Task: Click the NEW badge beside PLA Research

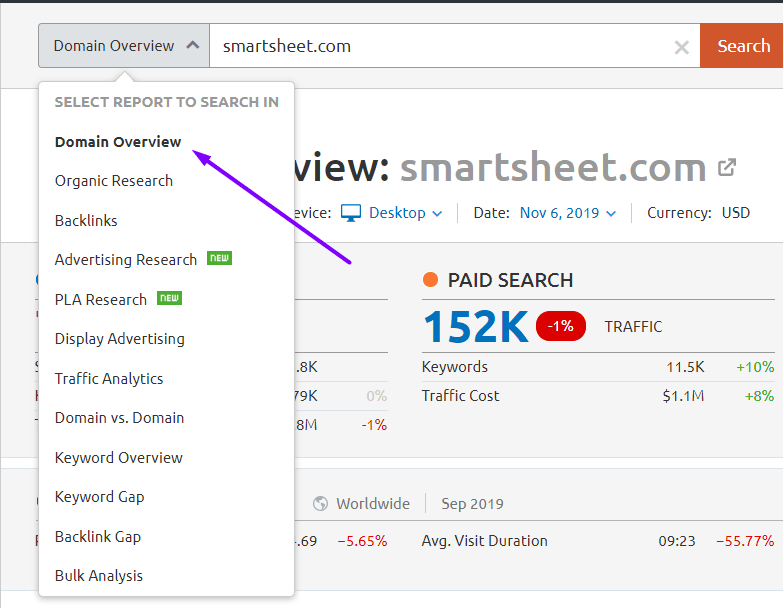Action: click(x=169, y=298)
